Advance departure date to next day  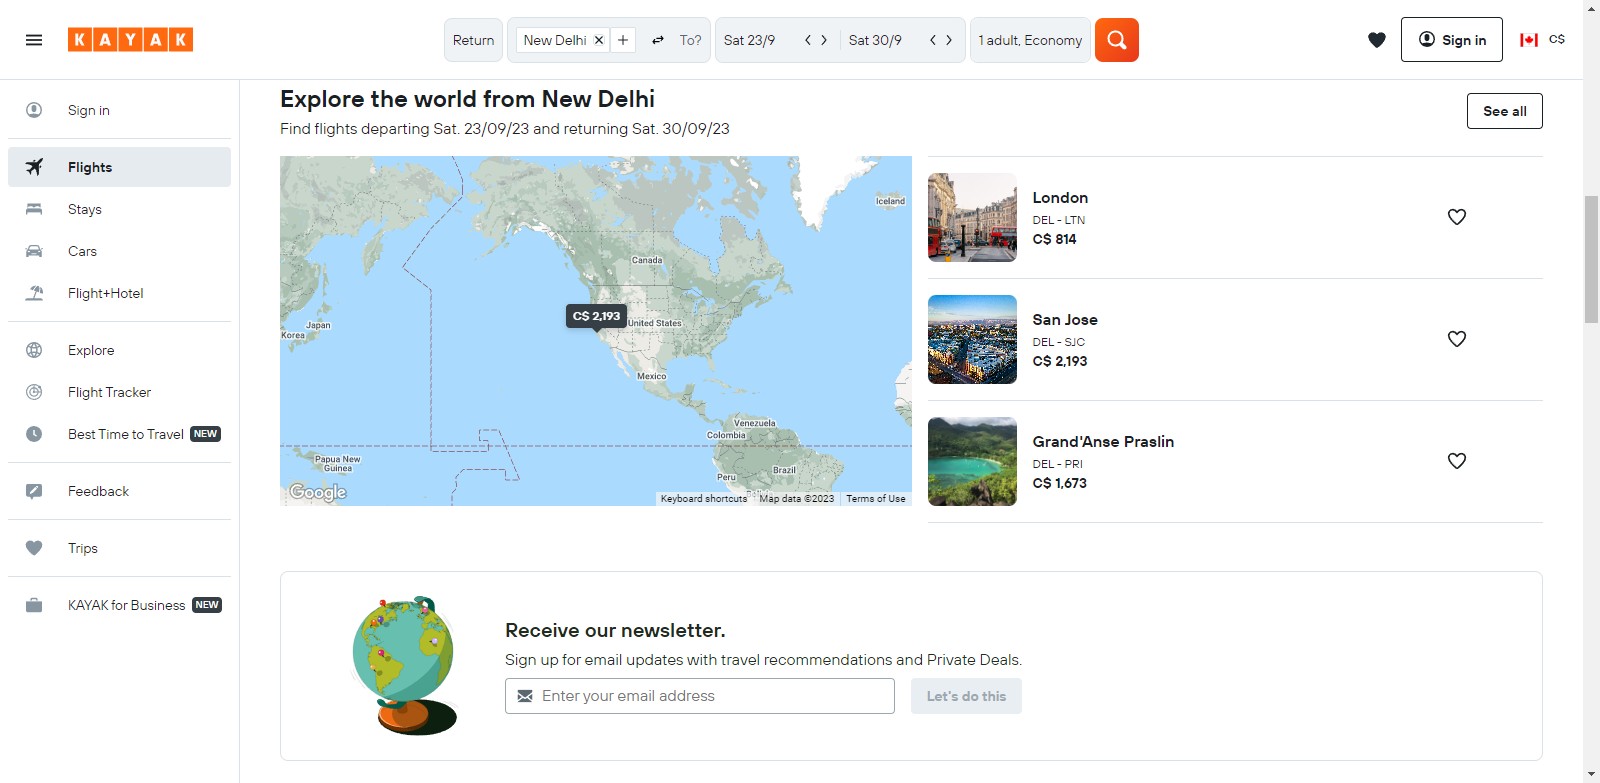coord(824,40)
